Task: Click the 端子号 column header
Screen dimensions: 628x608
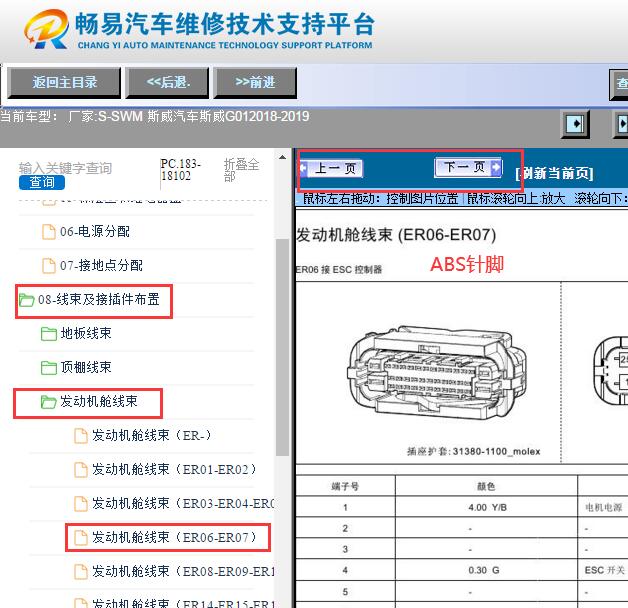Action: click(345, 487)
